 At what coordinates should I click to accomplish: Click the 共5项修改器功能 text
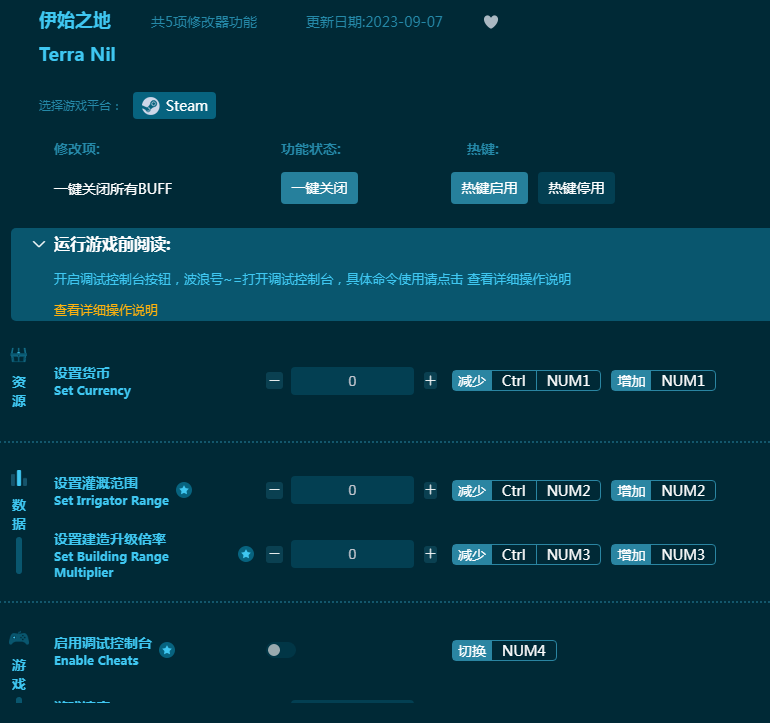tap(204, 22)
